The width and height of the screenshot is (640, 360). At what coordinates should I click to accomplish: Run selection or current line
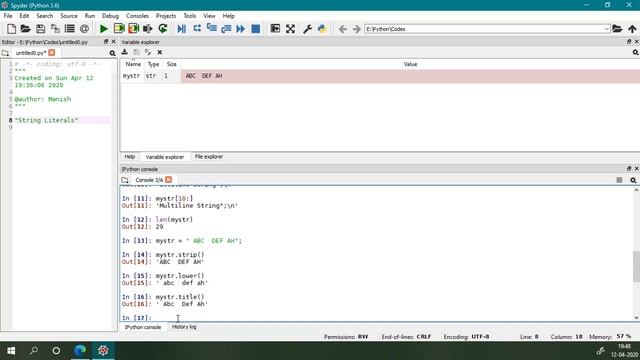148,29
